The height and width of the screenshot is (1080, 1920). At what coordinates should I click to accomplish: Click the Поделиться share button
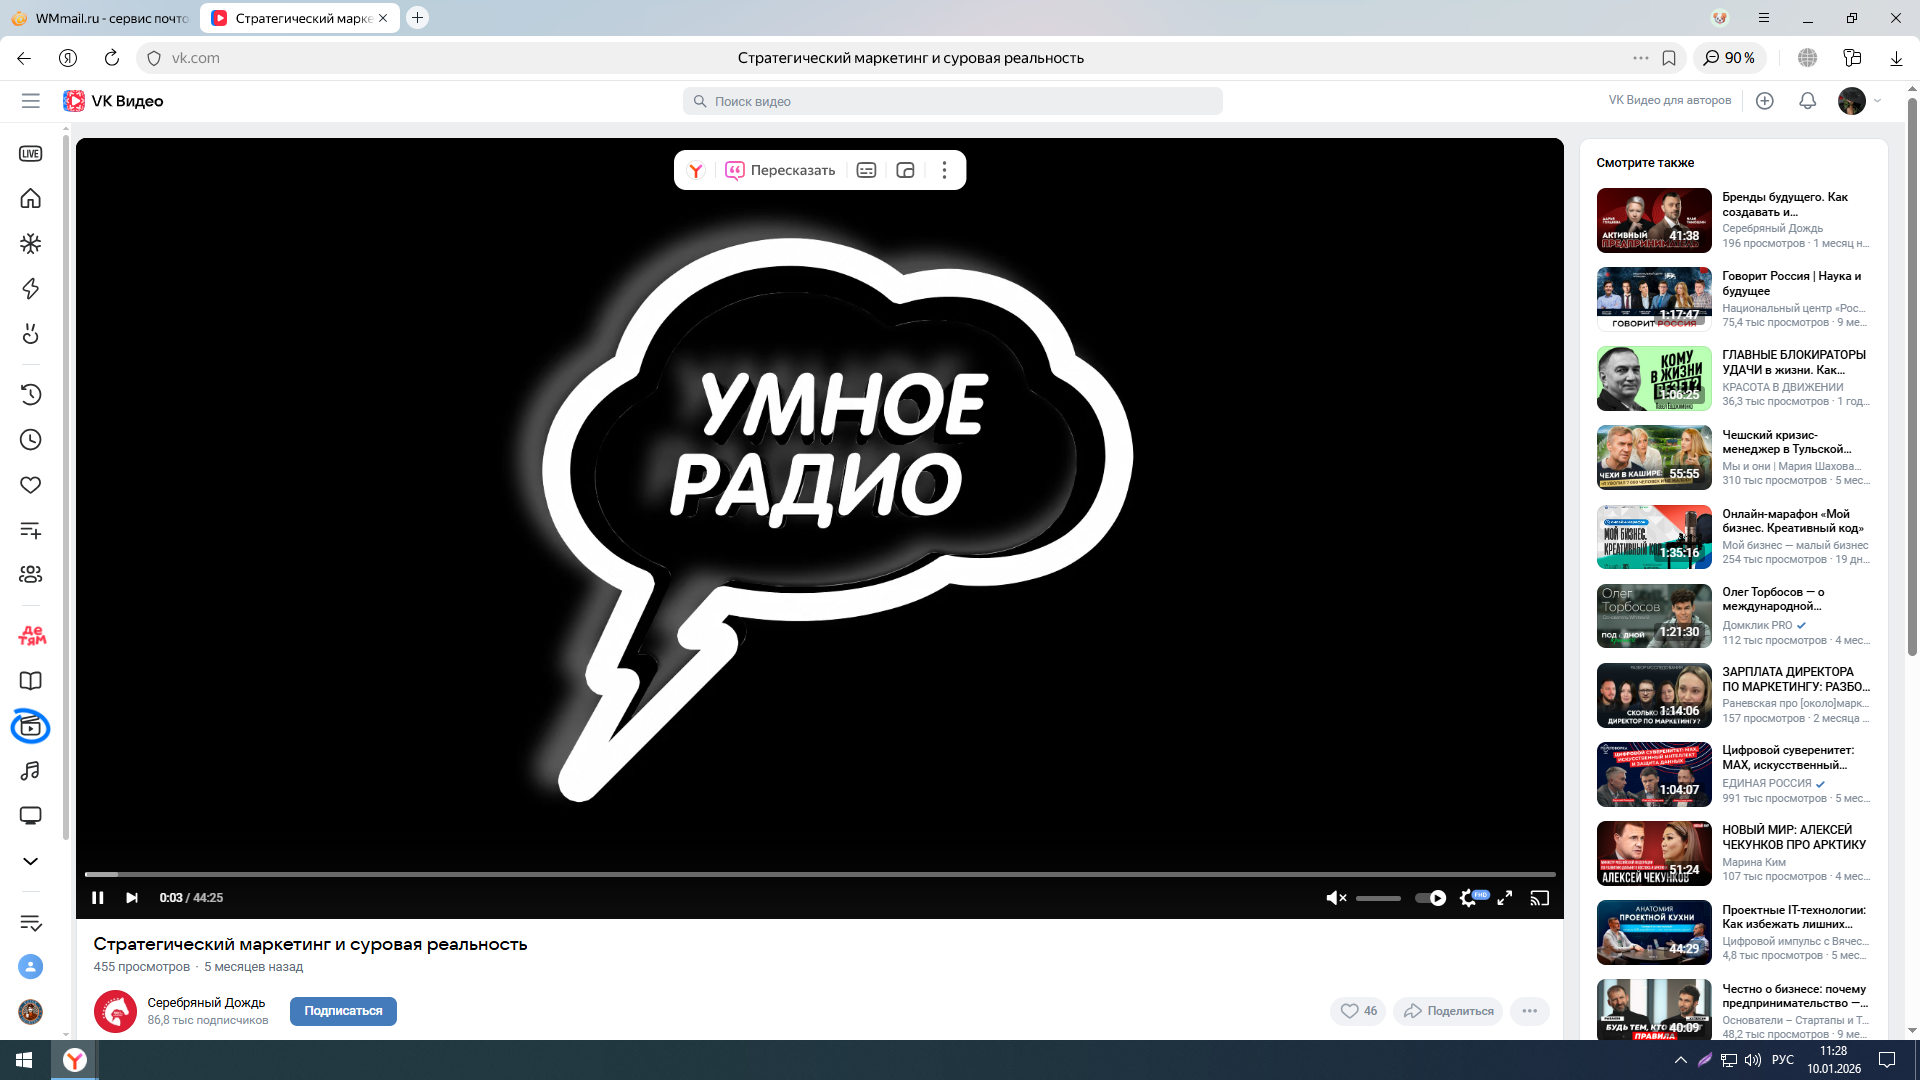(x=1448, y=1011)
